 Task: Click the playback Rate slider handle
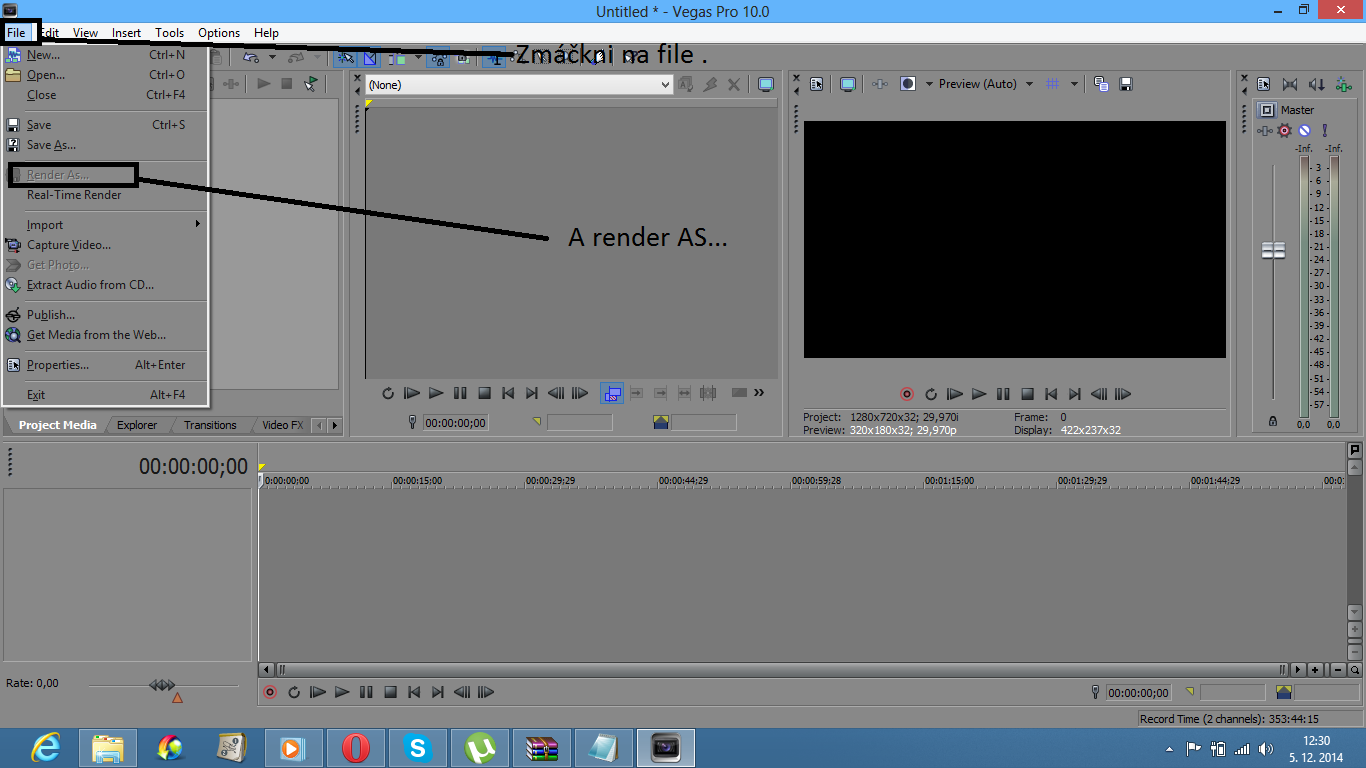(x=162, y=685)
